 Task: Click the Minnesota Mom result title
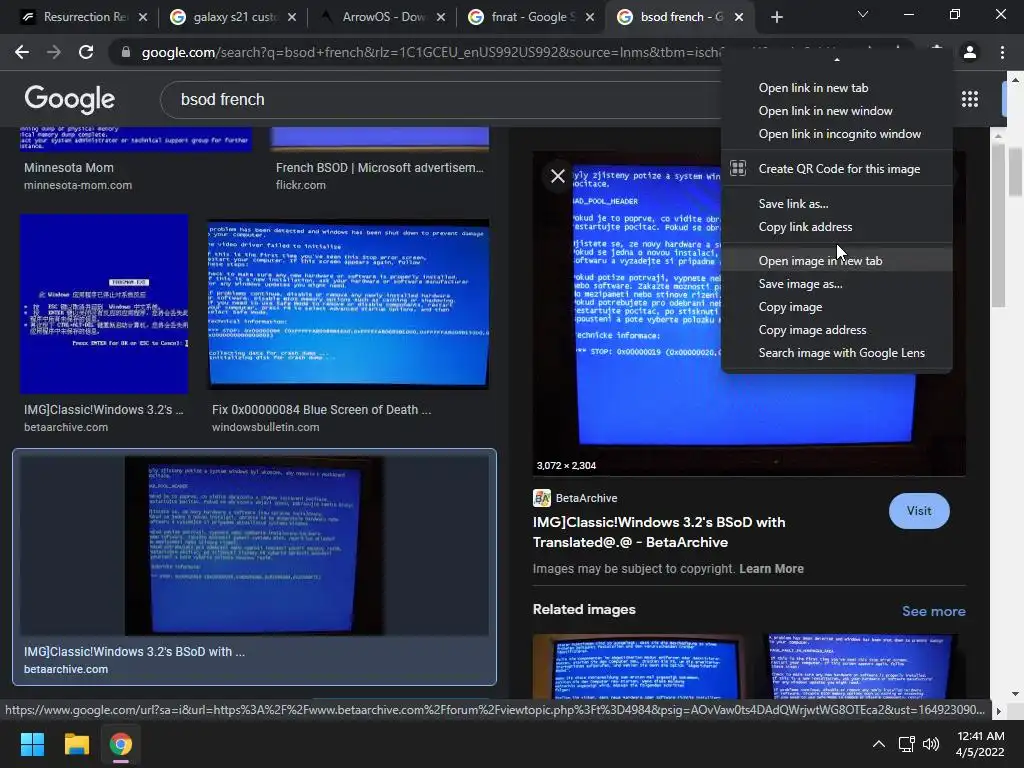(69, 168)
